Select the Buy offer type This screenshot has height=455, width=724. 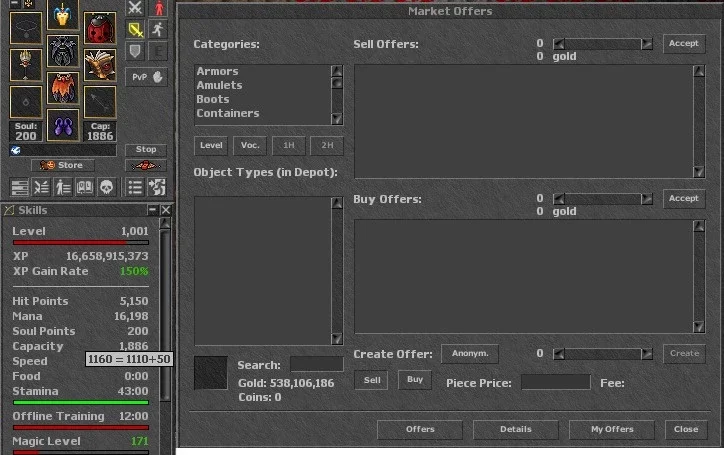415,380
